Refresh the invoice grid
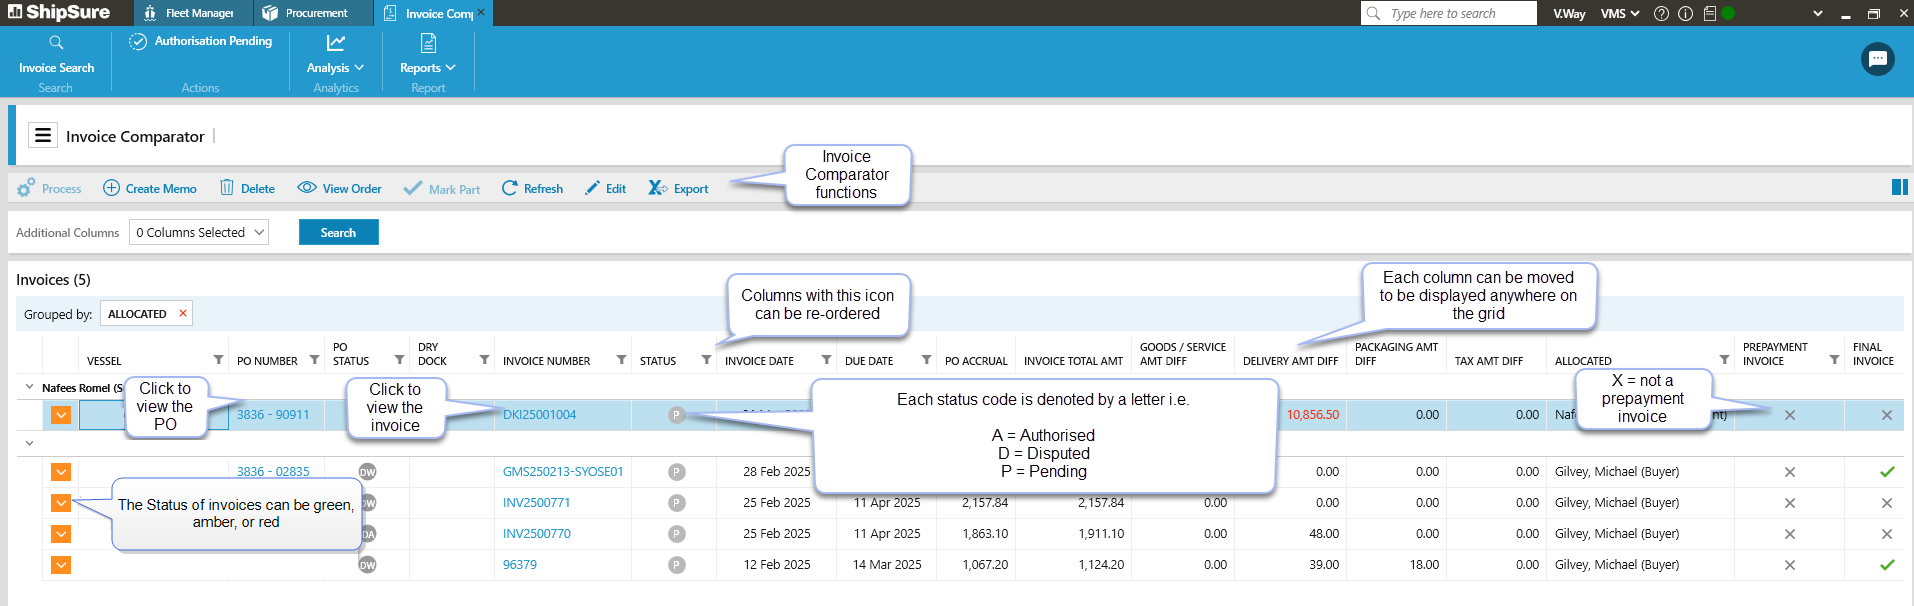This screenshot has width=1914, height=606. tap(532, 188)
